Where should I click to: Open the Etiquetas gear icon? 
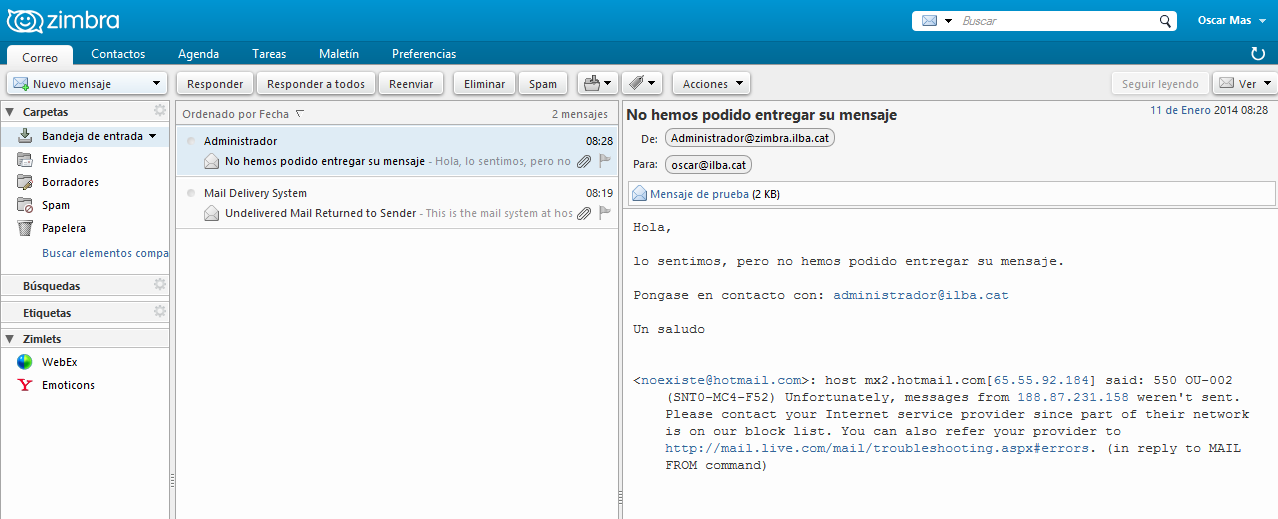(159, 312)
